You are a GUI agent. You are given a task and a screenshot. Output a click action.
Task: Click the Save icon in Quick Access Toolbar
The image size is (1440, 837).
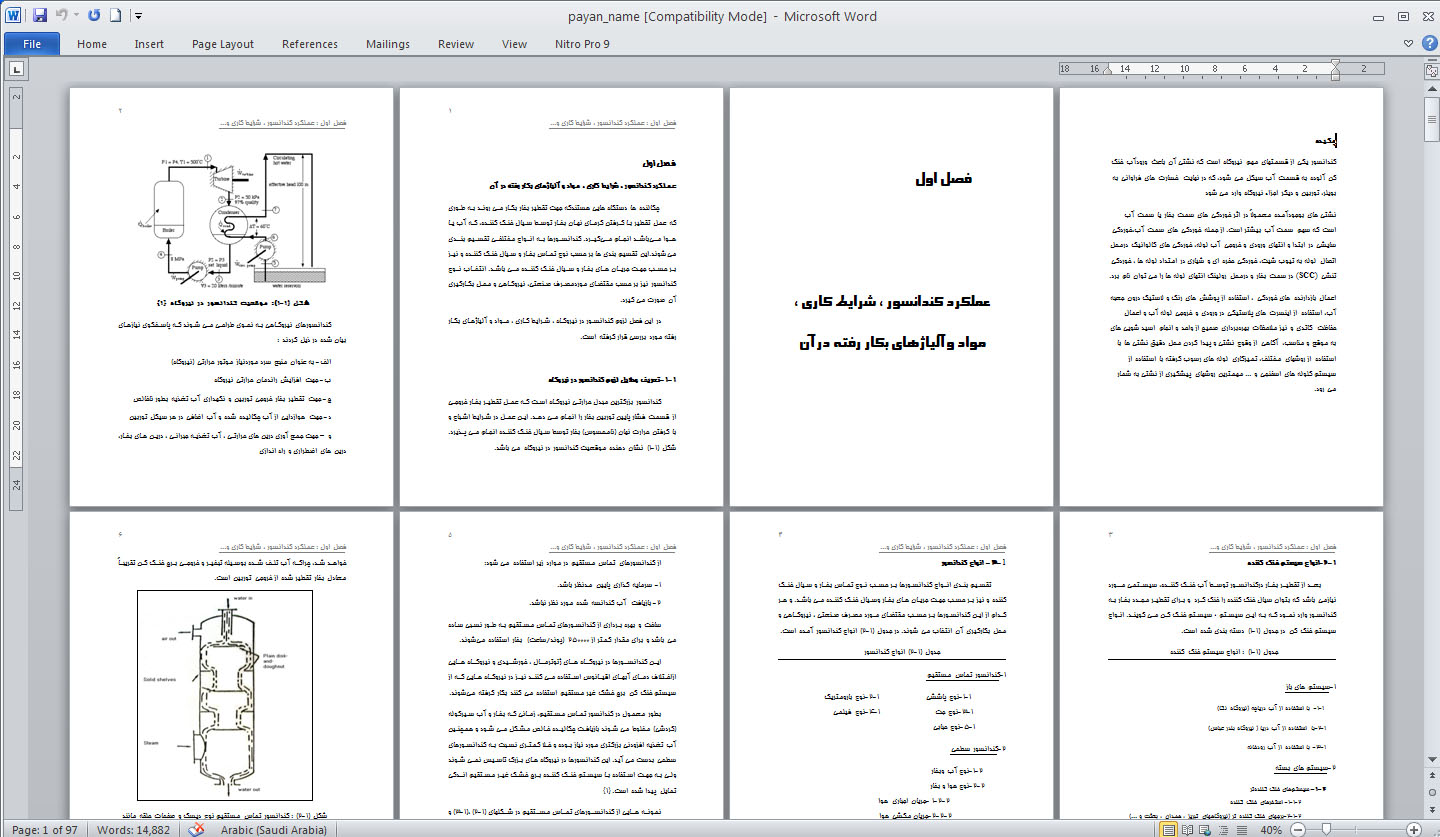pyautogui.click(x=40, y=16)
